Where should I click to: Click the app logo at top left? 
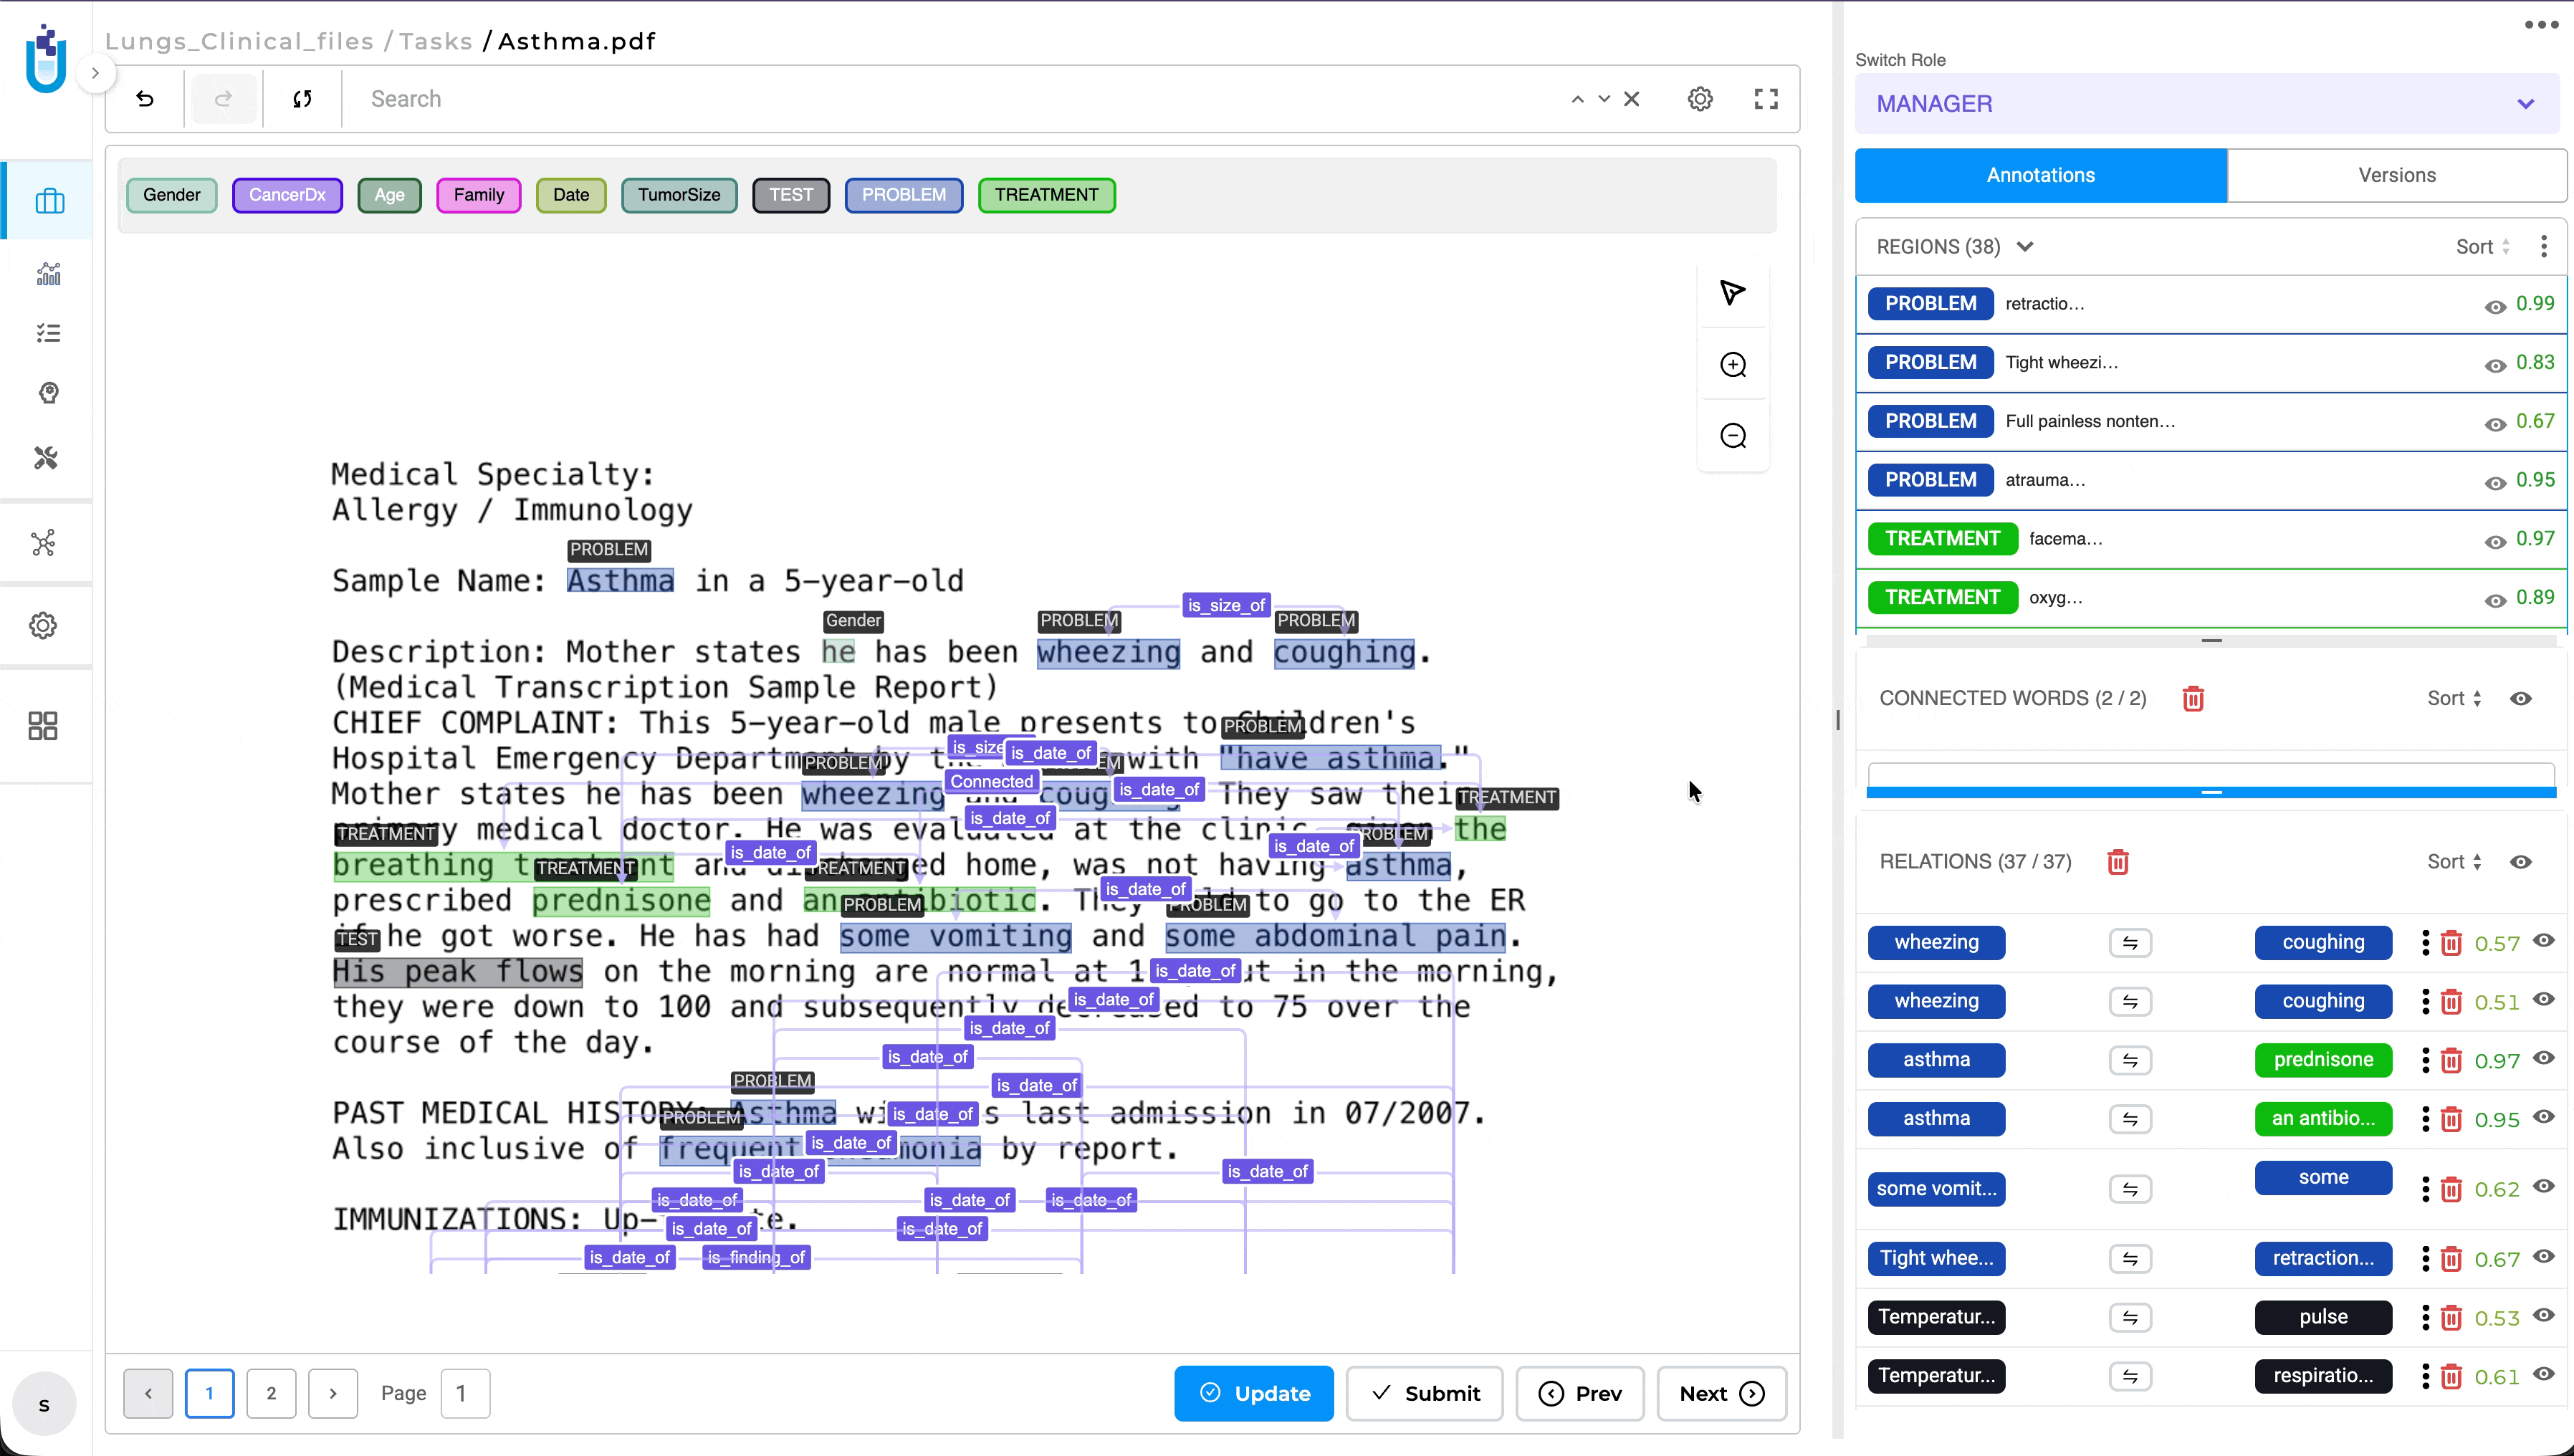click(46, 58)
